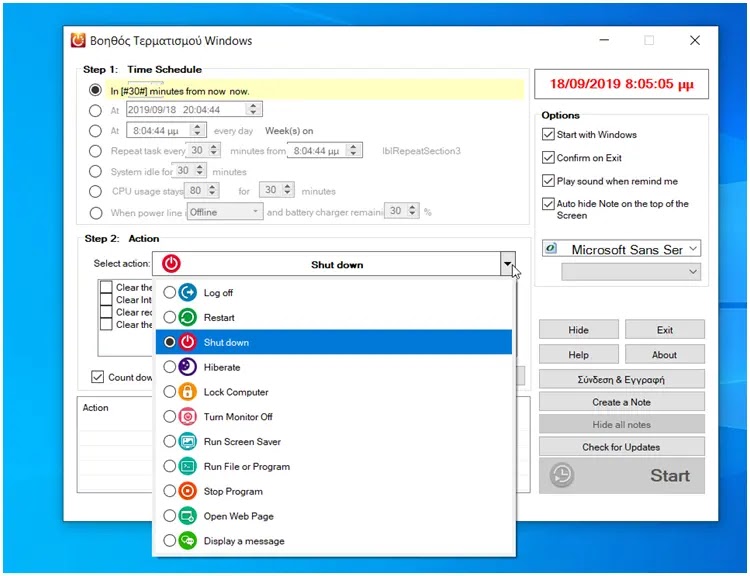Choose Turn Monitor Off from the list
This screenshot has width=750, height=576.
point(334,417)
